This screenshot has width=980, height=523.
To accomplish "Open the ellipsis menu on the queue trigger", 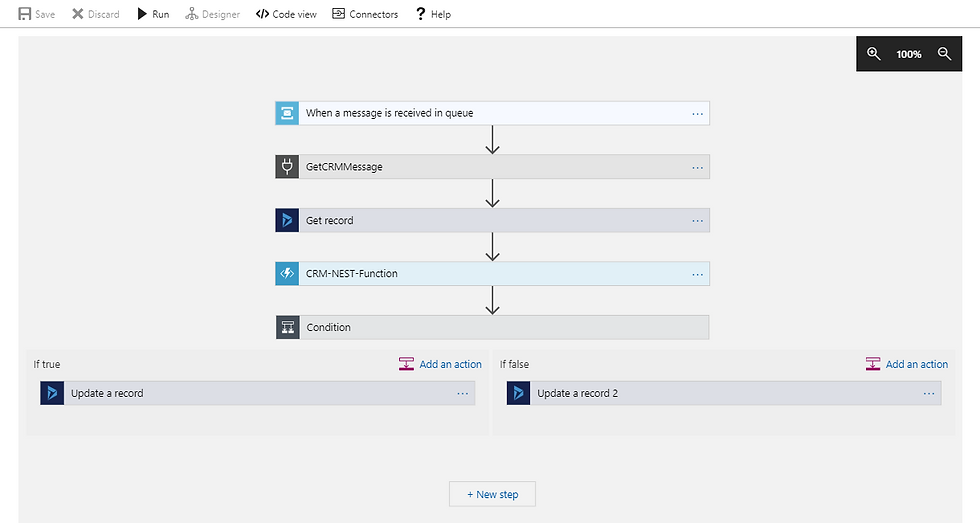I will point(698,114).
